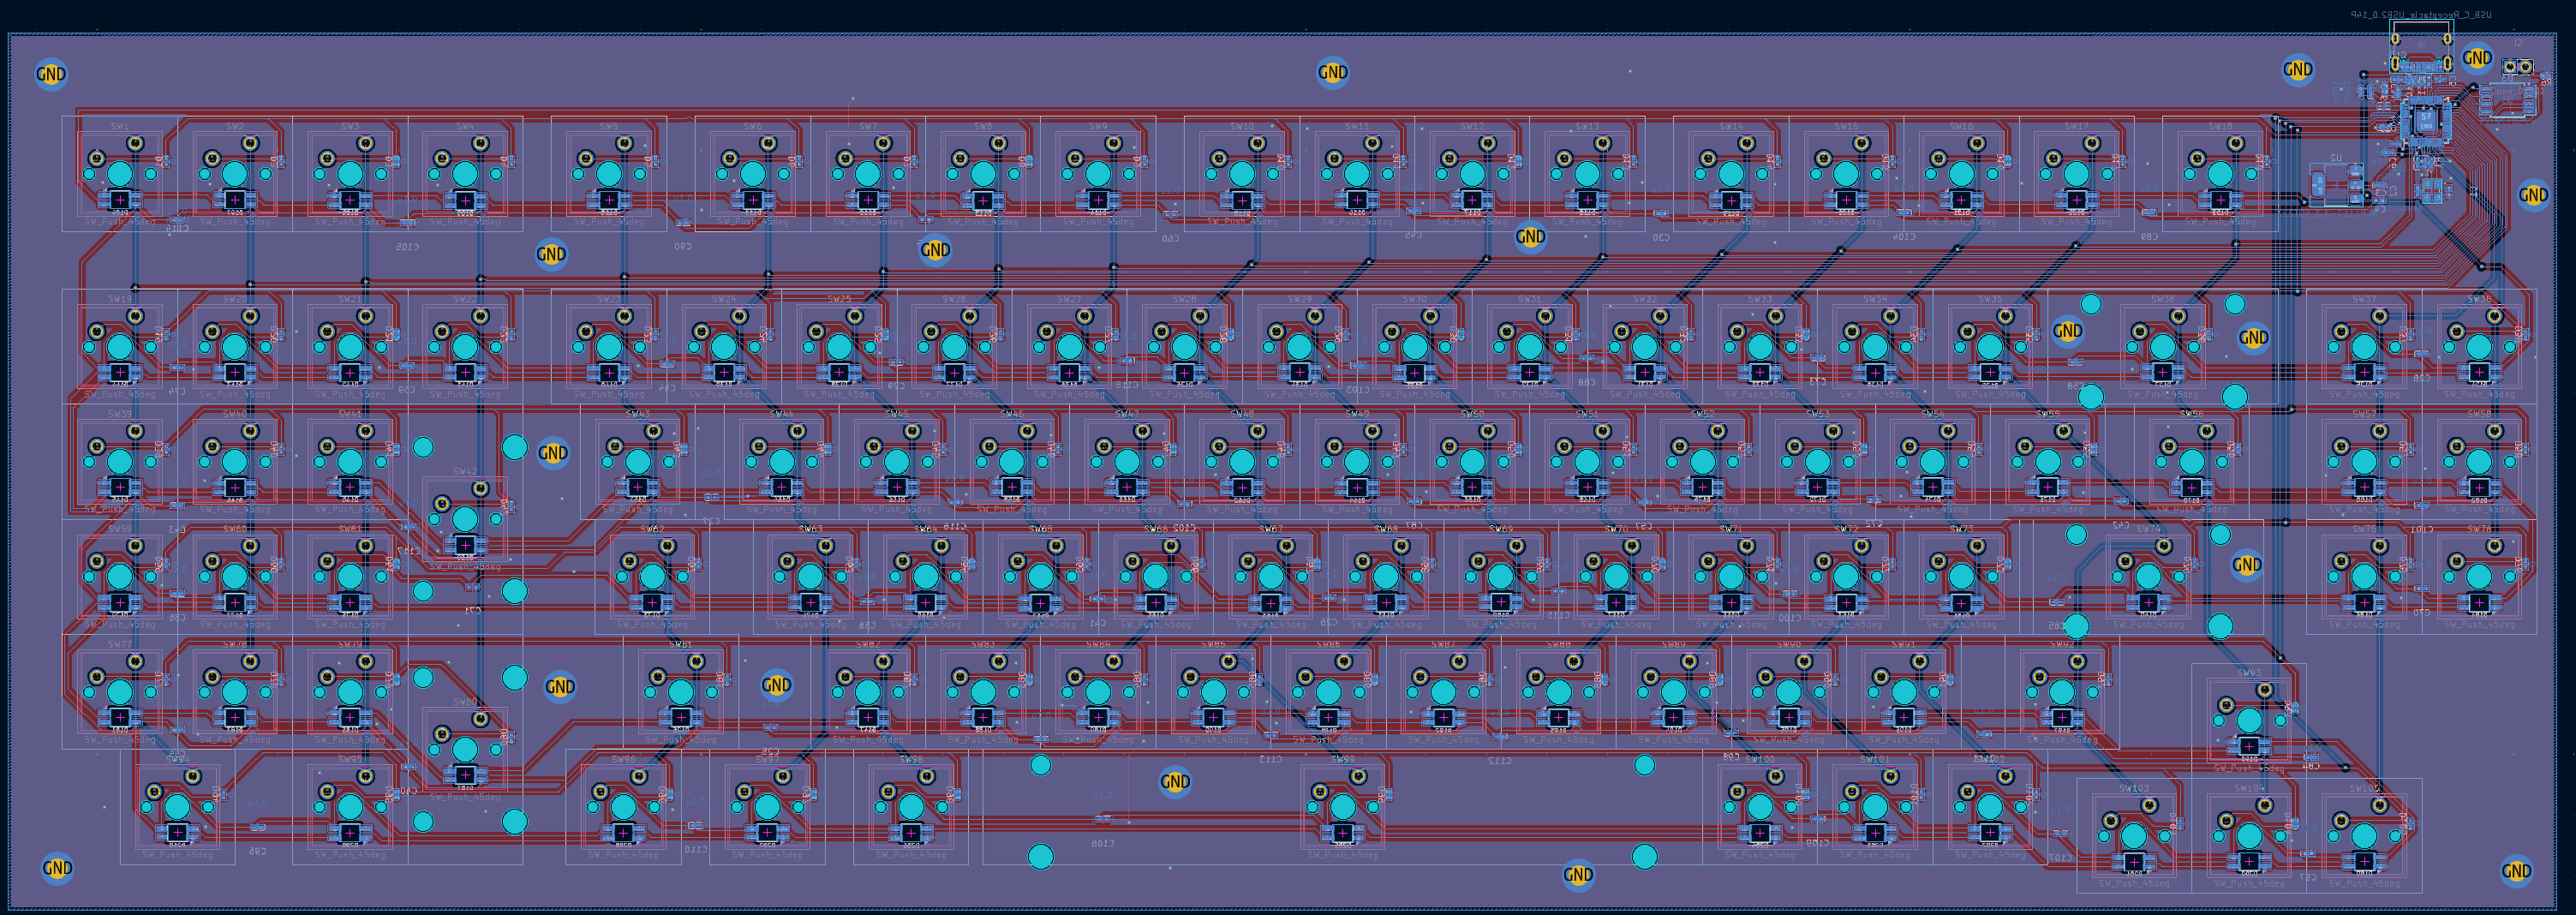Viewport: 2576px width, 915px height.
Task: Pick the SW30 switch footprint
Action: point(1414,347)
